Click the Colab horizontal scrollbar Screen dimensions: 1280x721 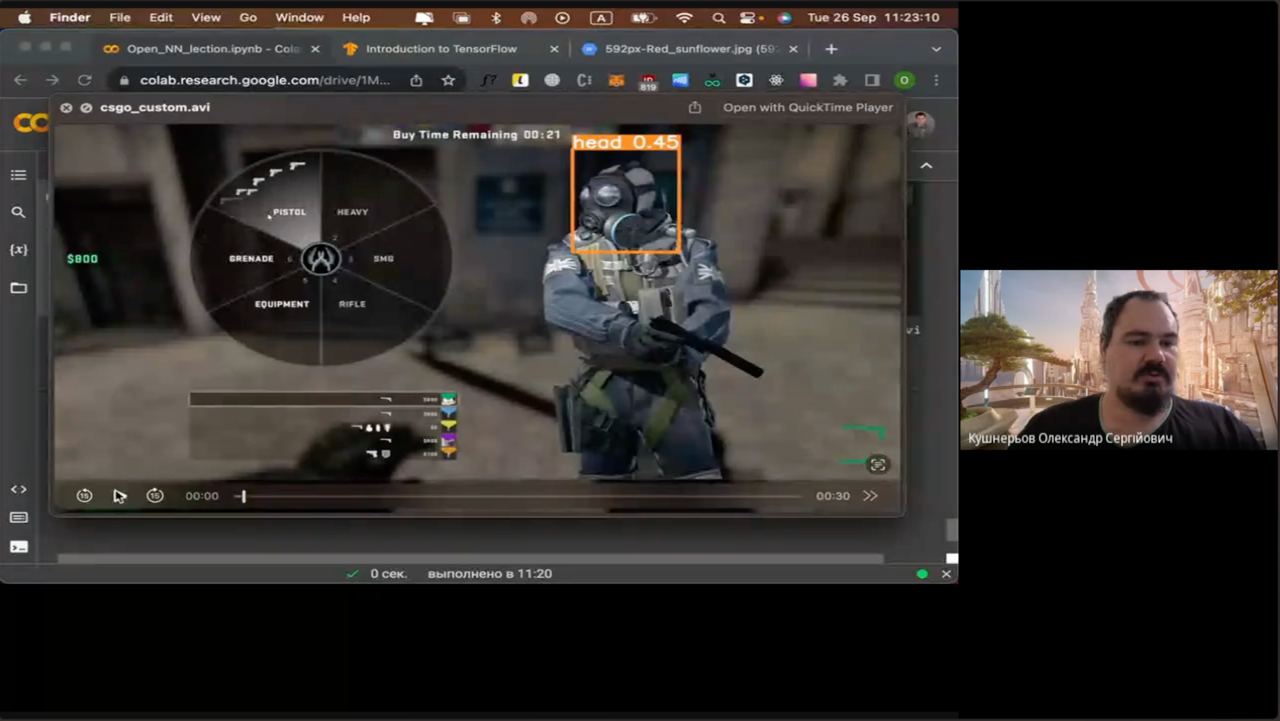(470, 559)
